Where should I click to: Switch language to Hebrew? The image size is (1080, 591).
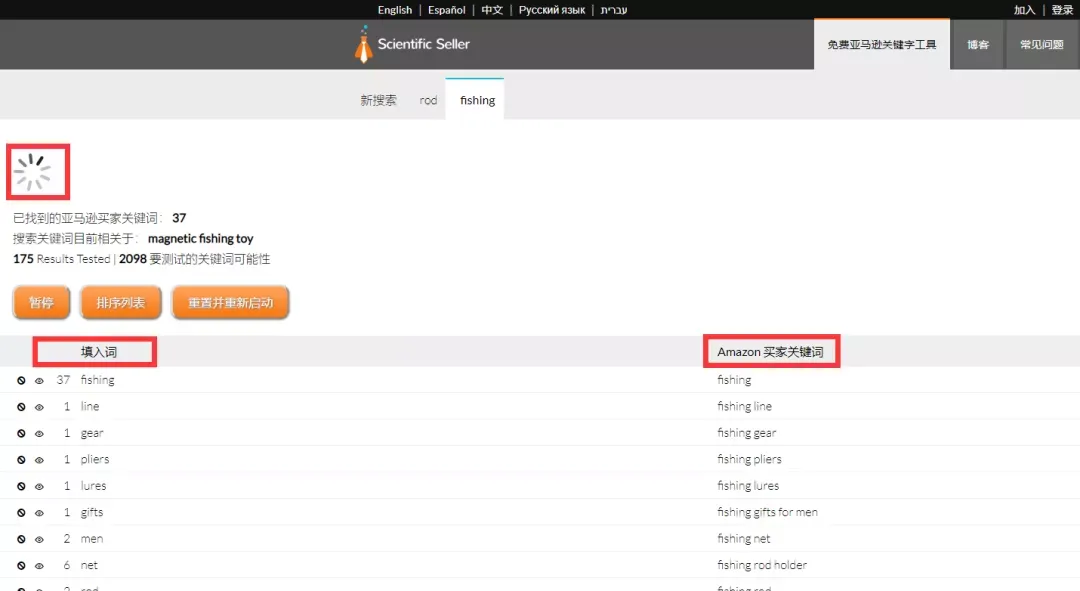614,10
